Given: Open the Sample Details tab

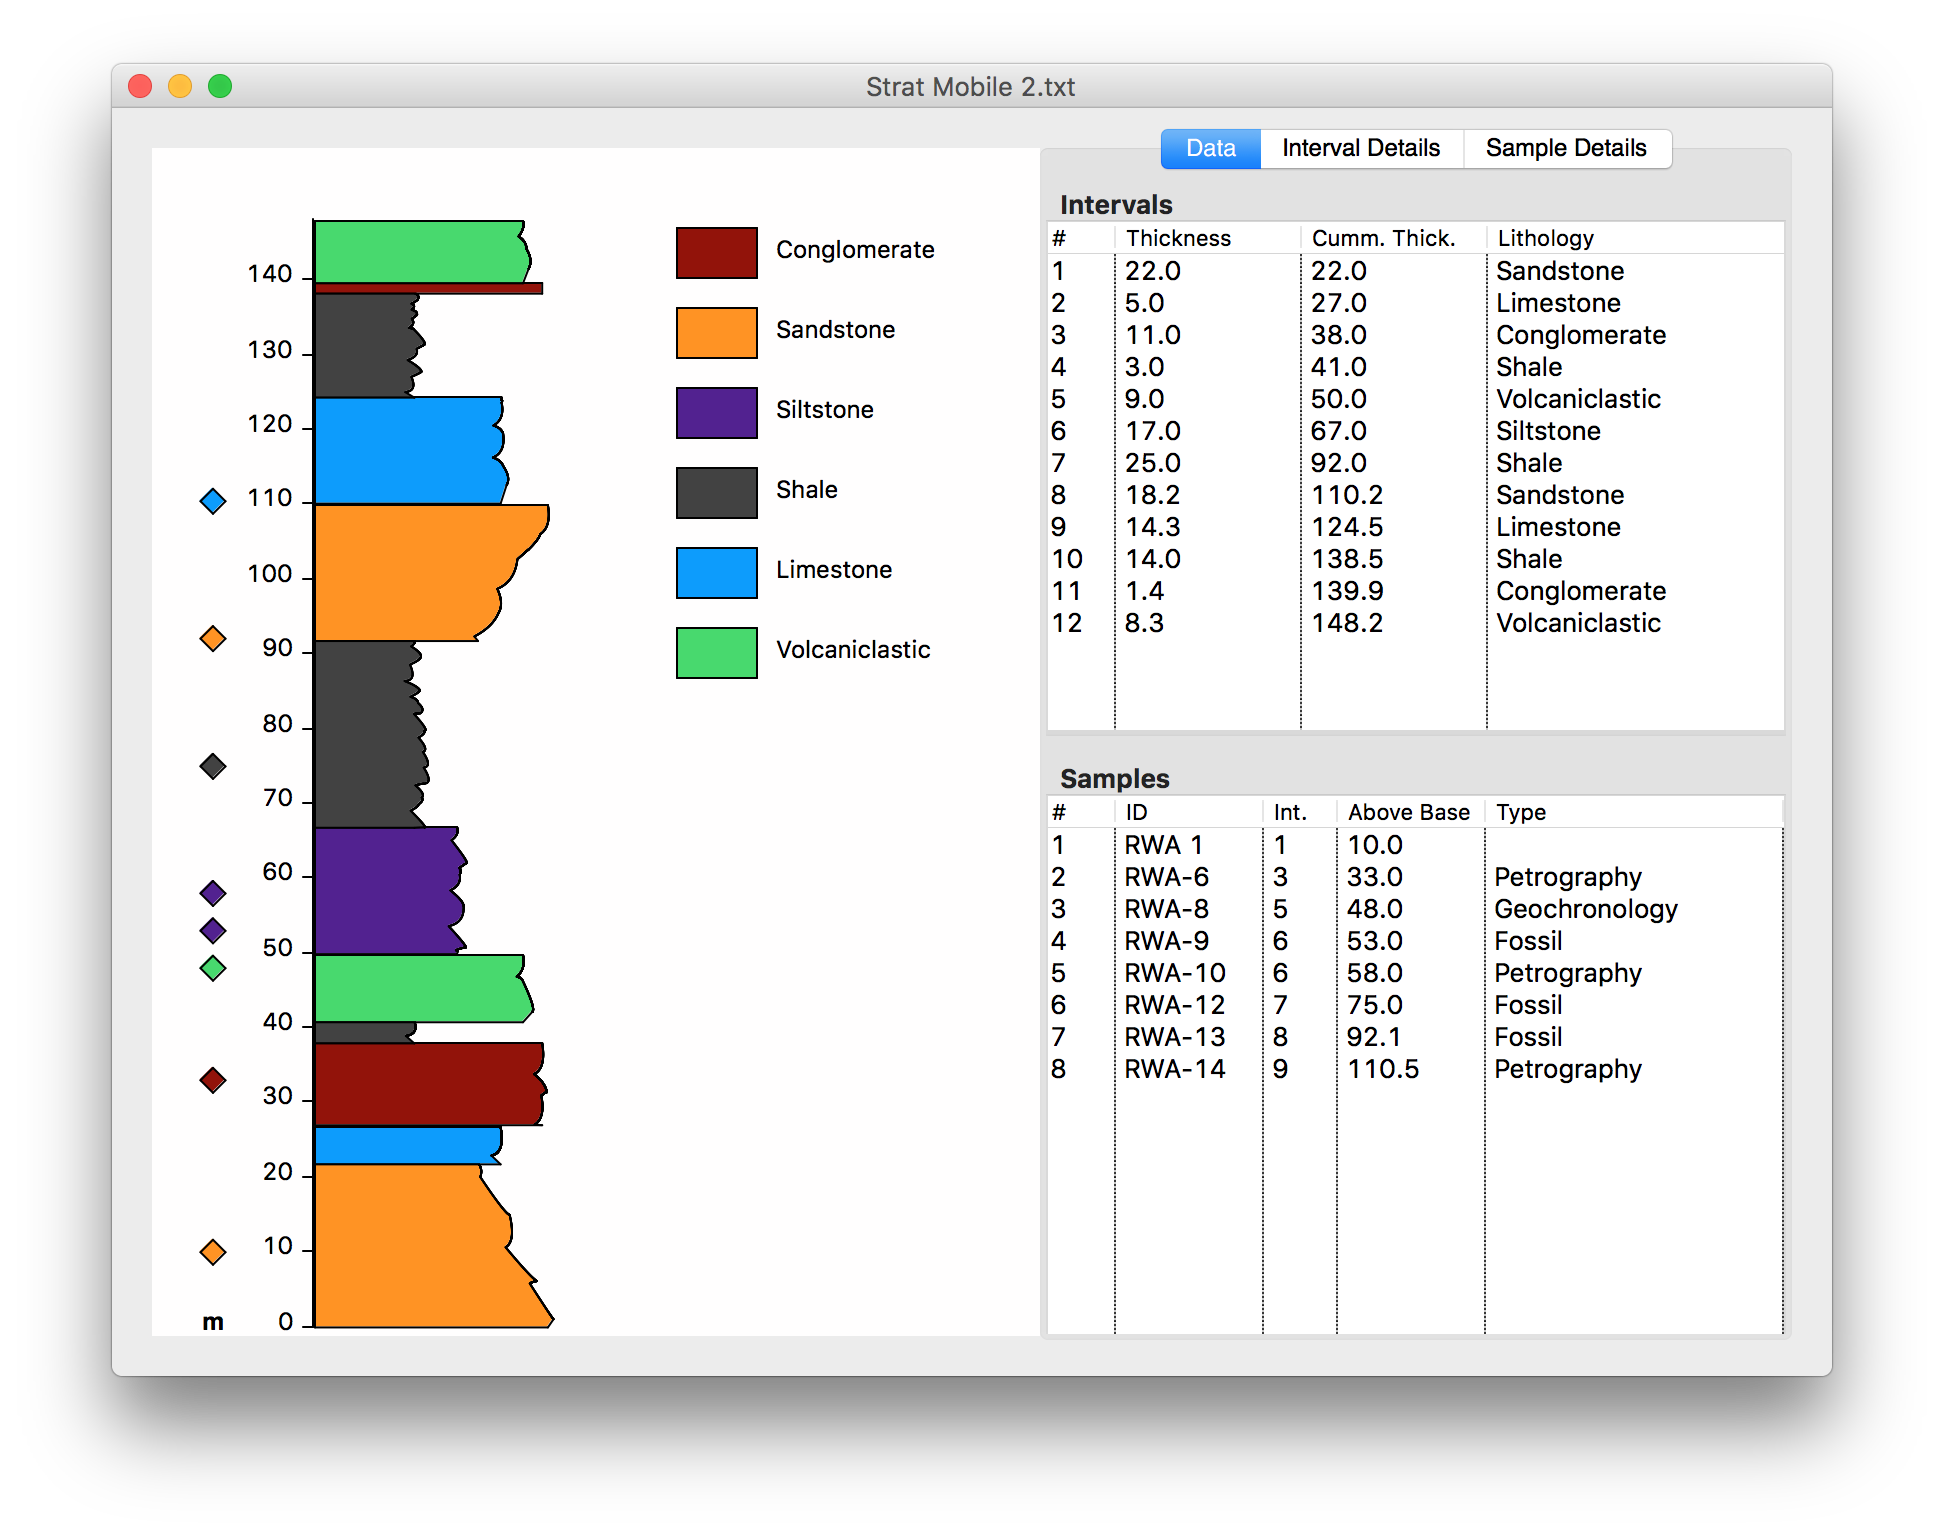Looking at the screenshot, I should pyautogui.click(x=1566, y=149).
